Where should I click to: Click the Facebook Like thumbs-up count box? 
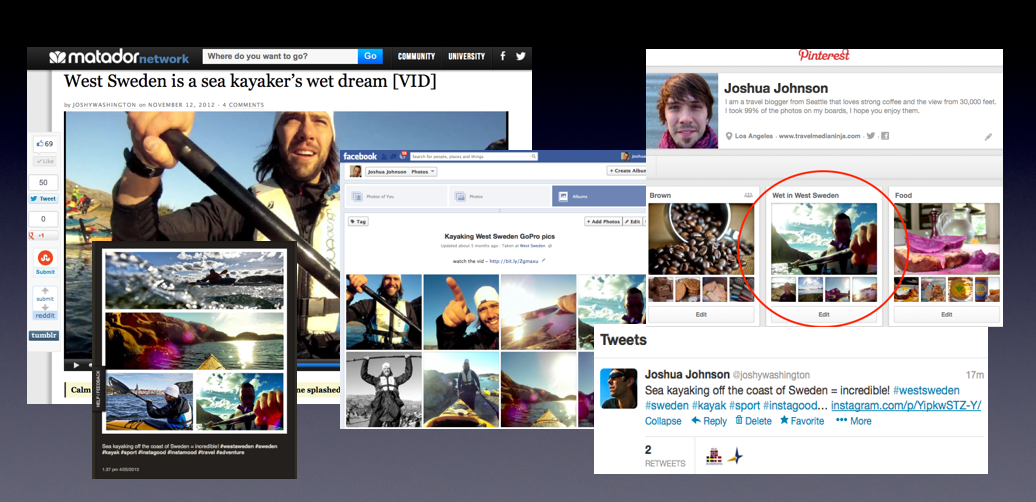(x=44, y=143)
